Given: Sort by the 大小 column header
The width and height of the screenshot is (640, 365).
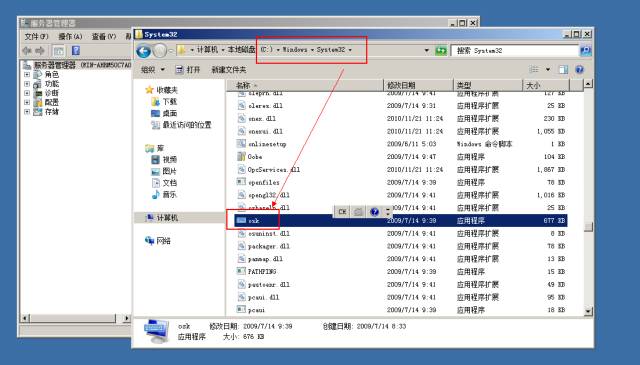Looking at the screenshot, I should (x=546, y=85).
